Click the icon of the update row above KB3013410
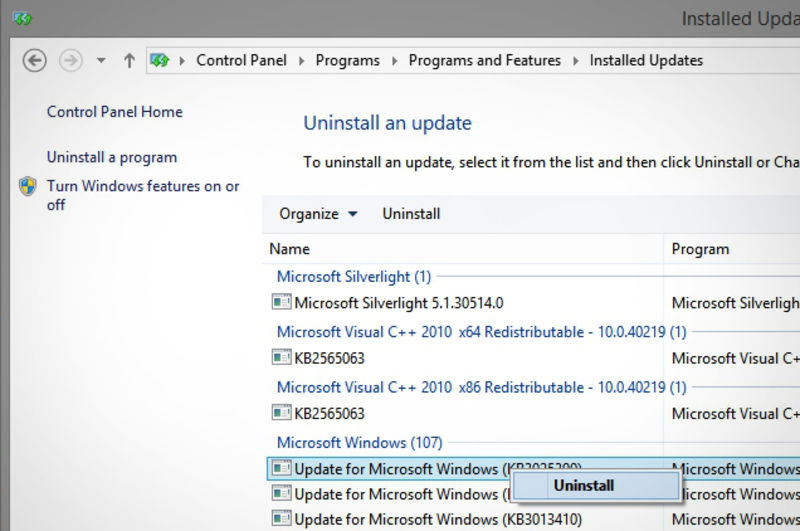Viewport: 800px width, 531px height. pos(281,493)
